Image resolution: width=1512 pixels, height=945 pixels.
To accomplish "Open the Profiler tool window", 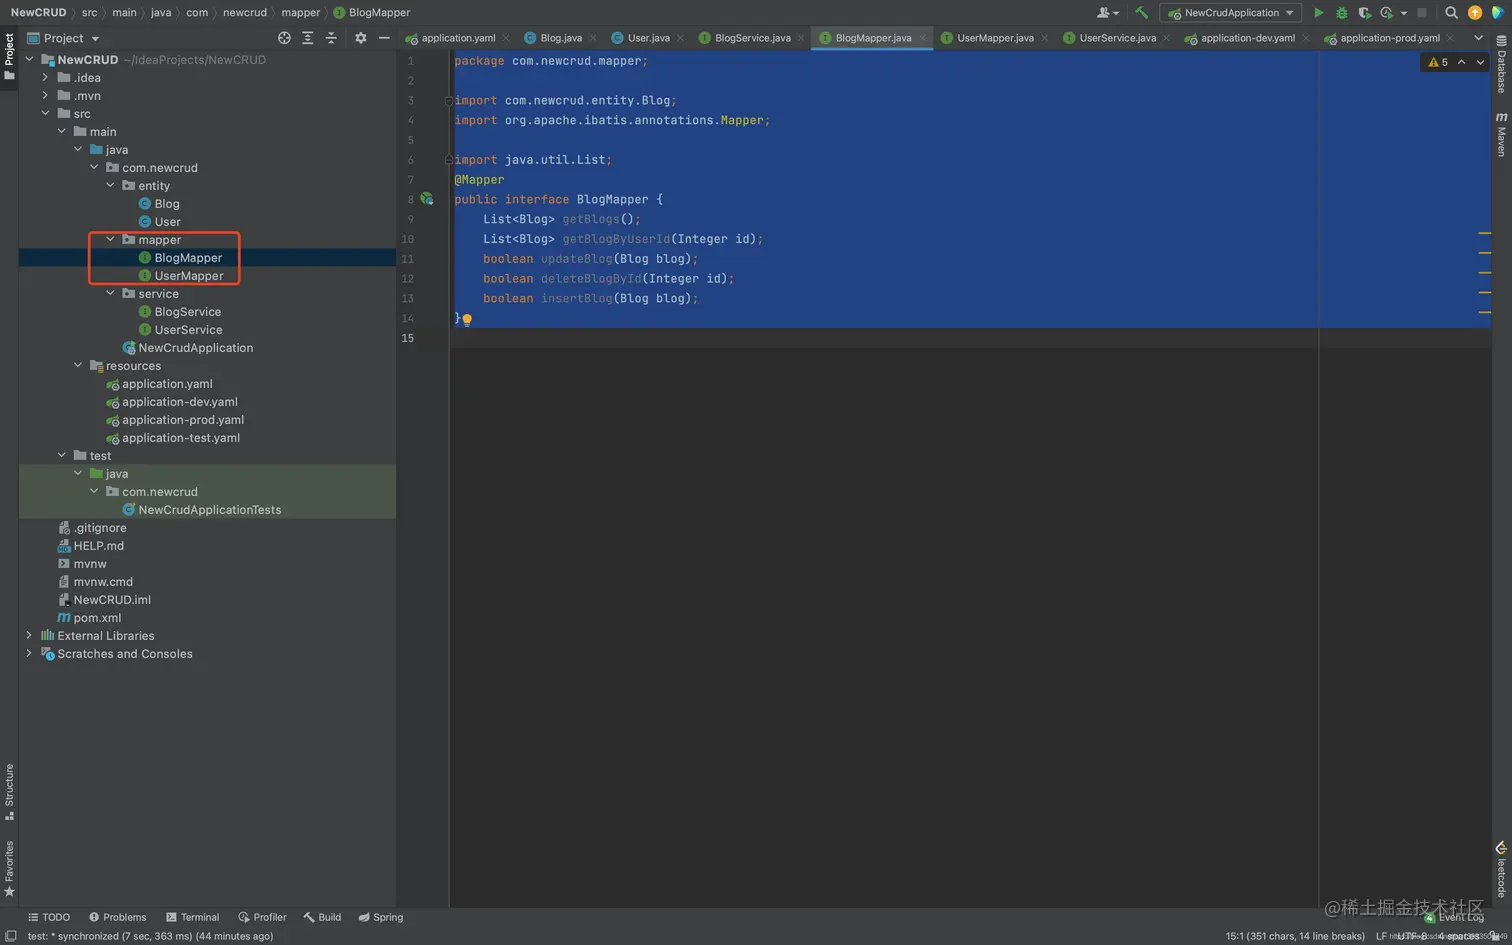I will click(262, 917).
